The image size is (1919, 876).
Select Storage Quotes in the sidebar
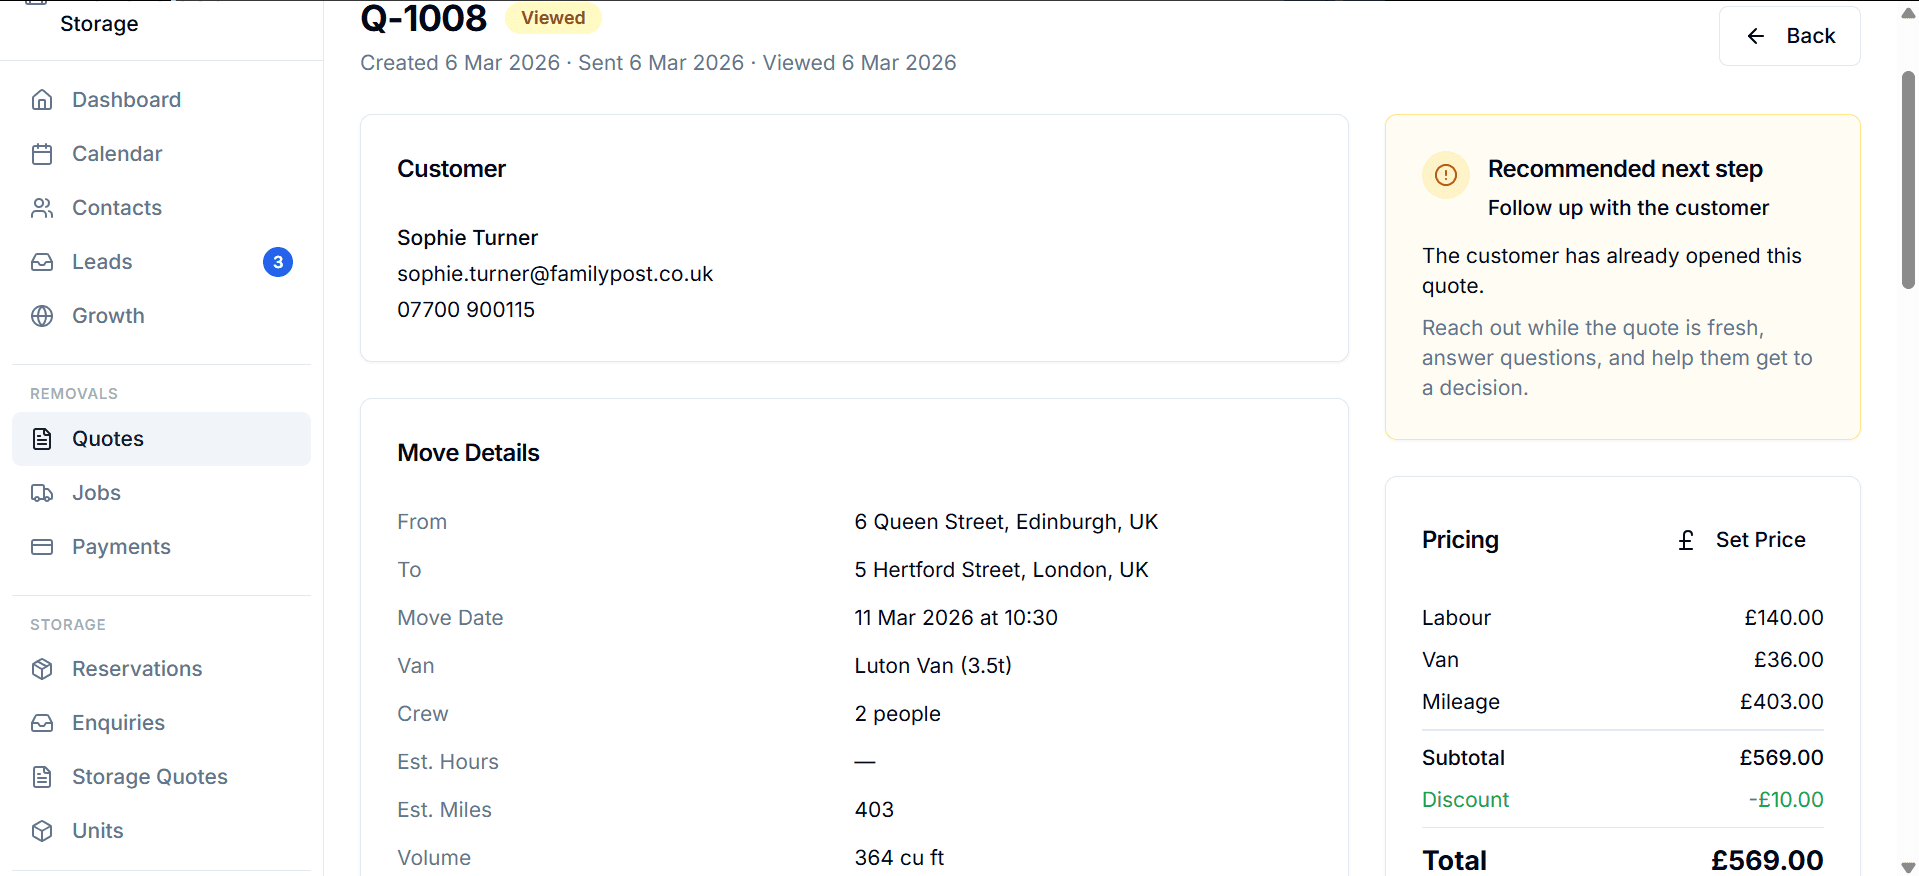click(149, 776)
